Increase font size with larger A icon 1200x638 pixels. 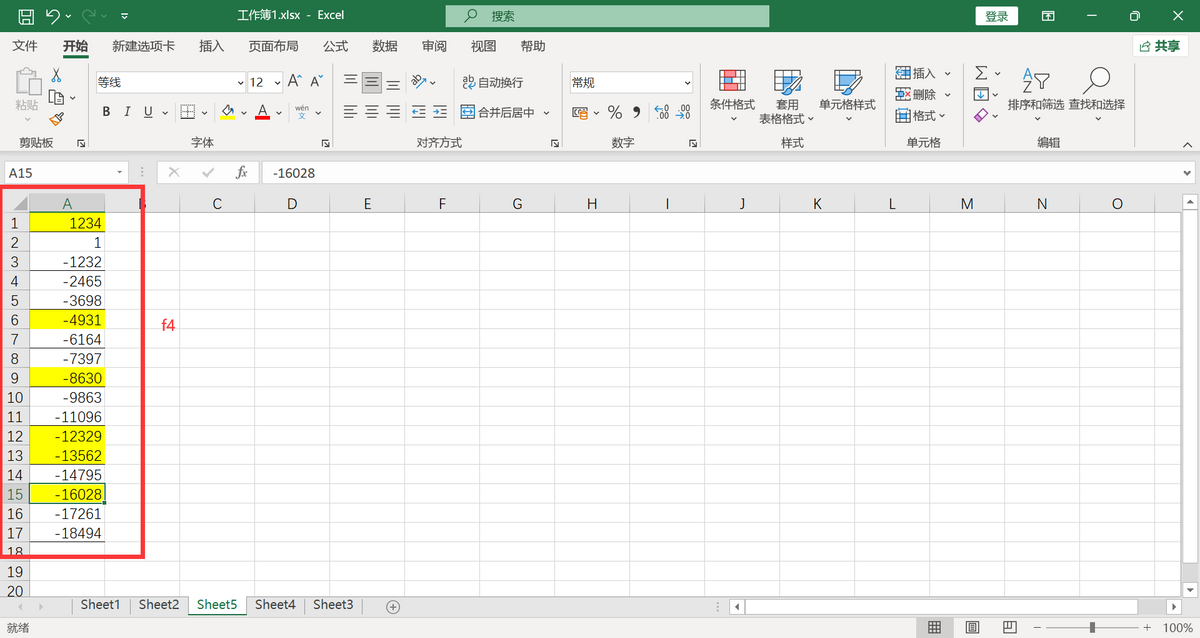coord(295,82)
